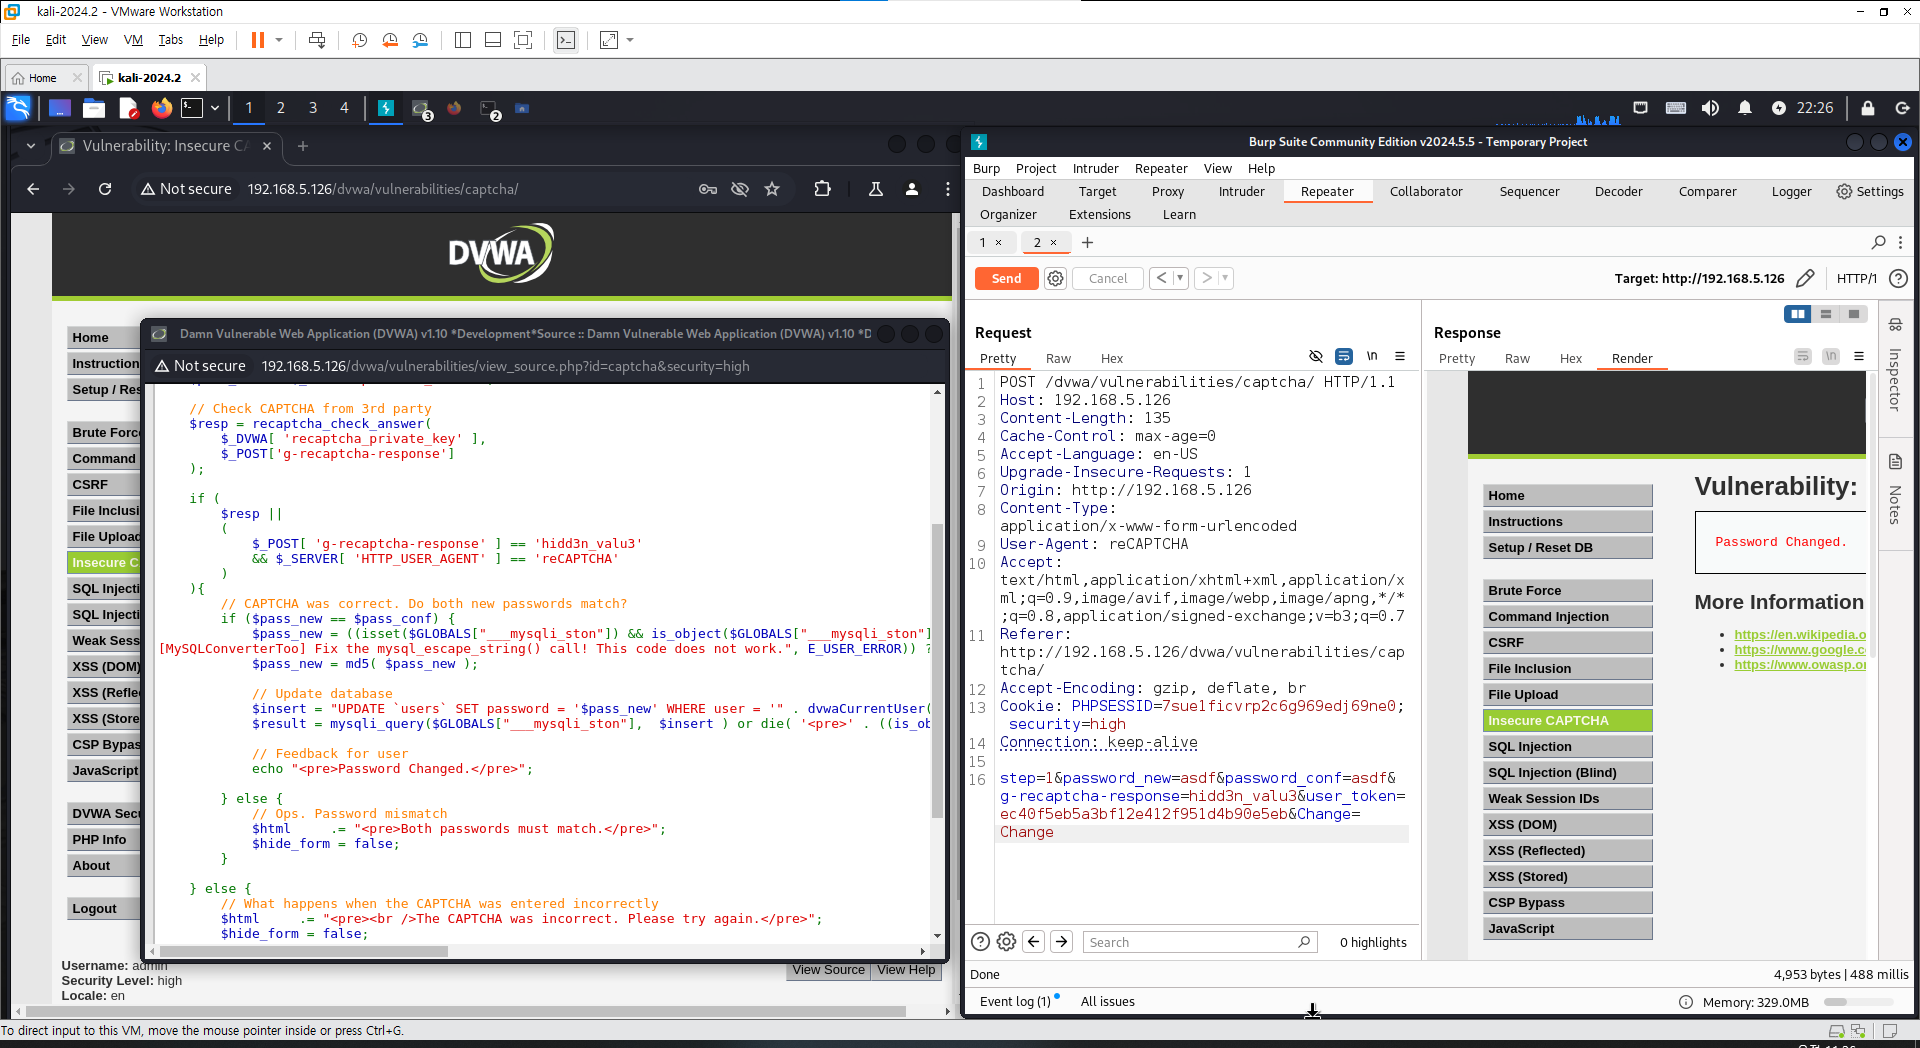
Task: Click the Cancel button in Repeater
Action: pyautogui.click(x=1107, y=279)
